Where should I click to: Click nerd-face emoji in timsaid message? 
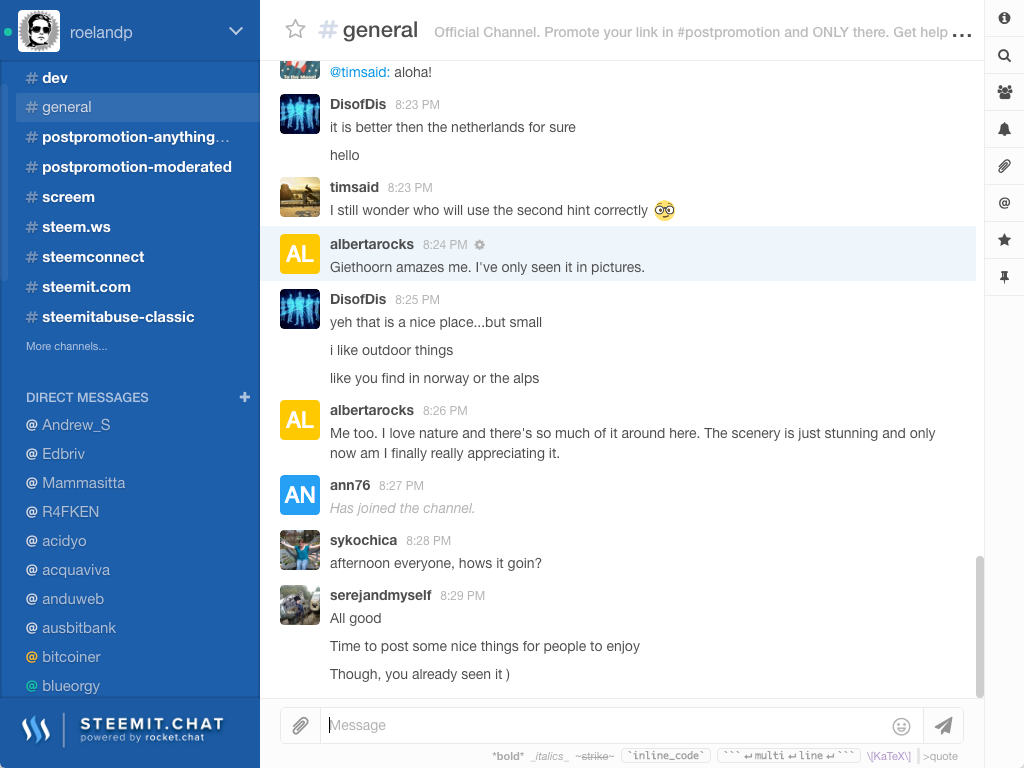point(664,210)
